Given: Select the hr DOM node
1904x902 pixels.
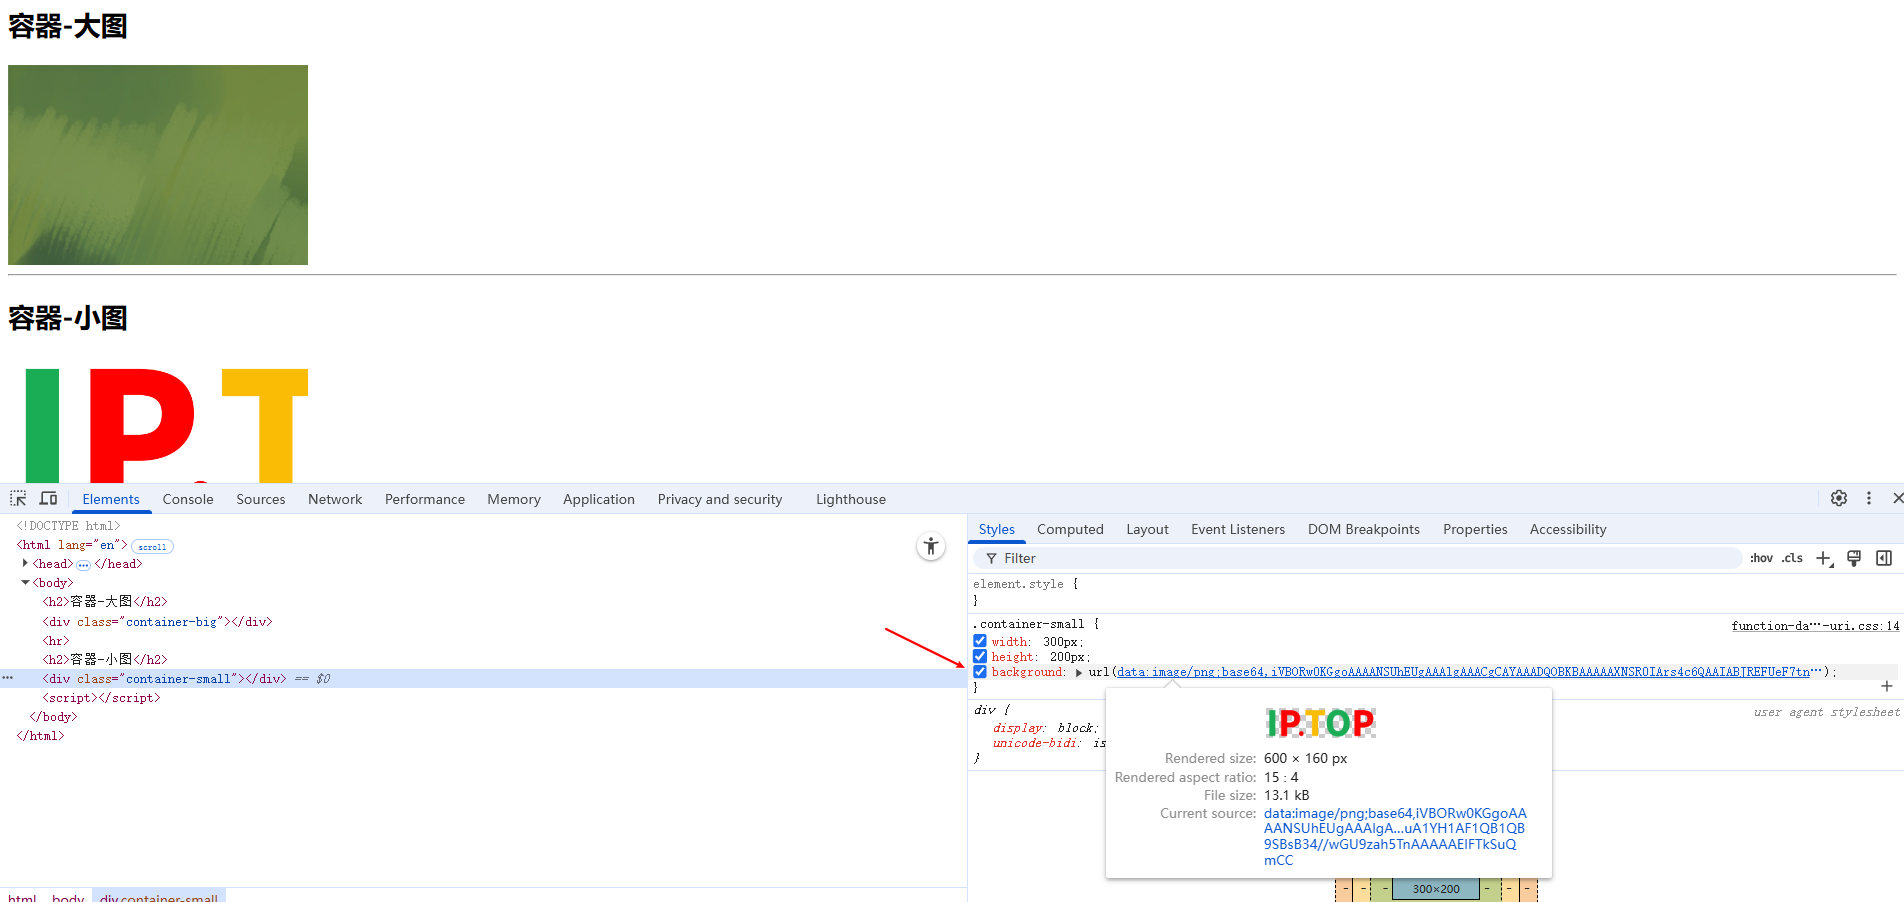Looking at the screenshot, I should point(56,641).
